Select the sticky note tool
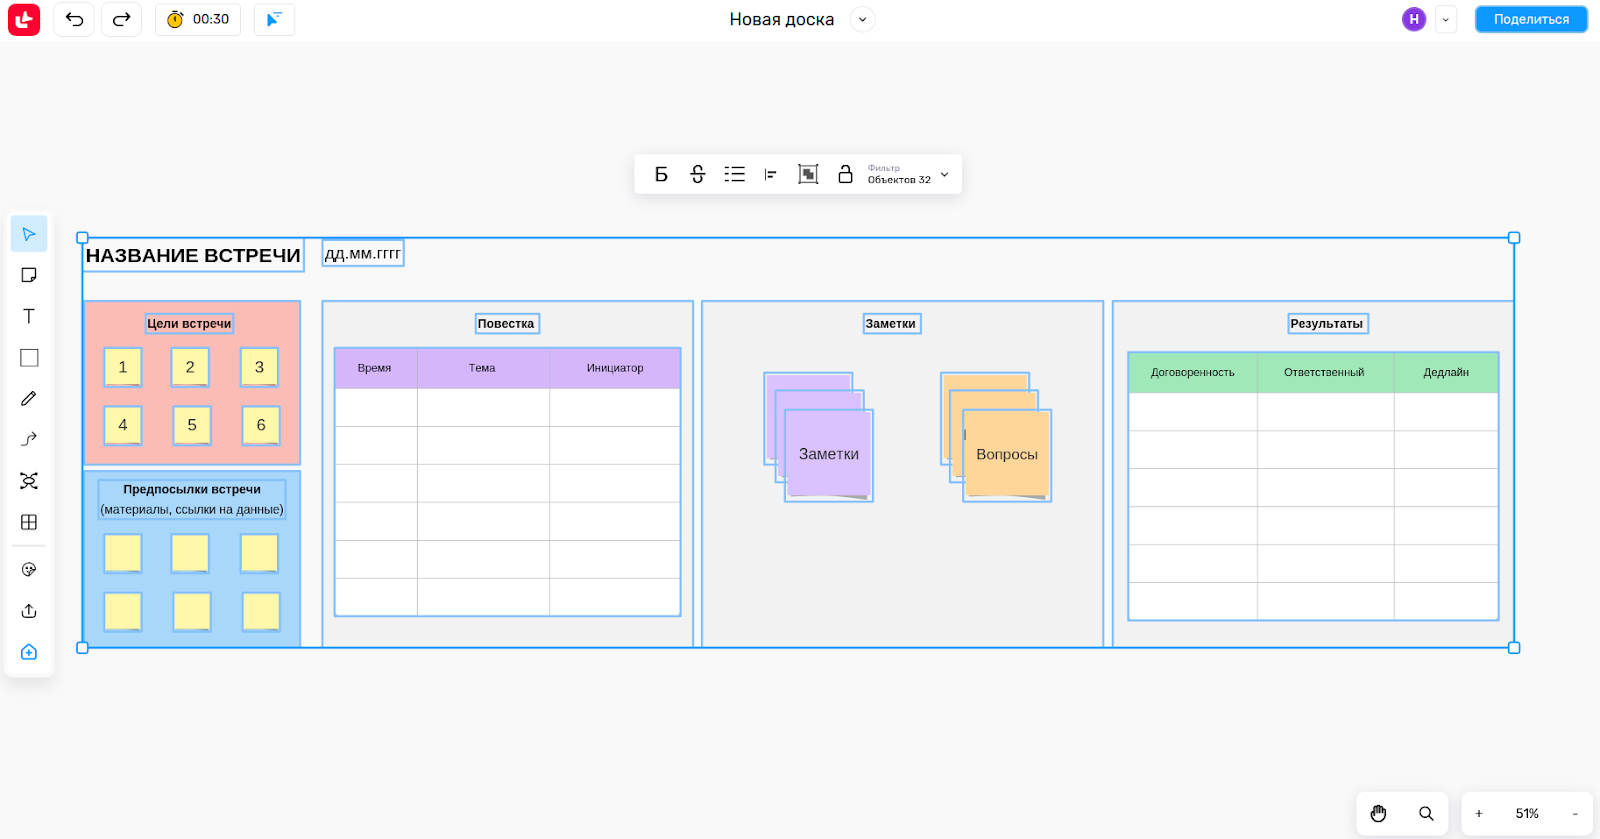The height and width of the screenshot is (839, 1600). 29,275
